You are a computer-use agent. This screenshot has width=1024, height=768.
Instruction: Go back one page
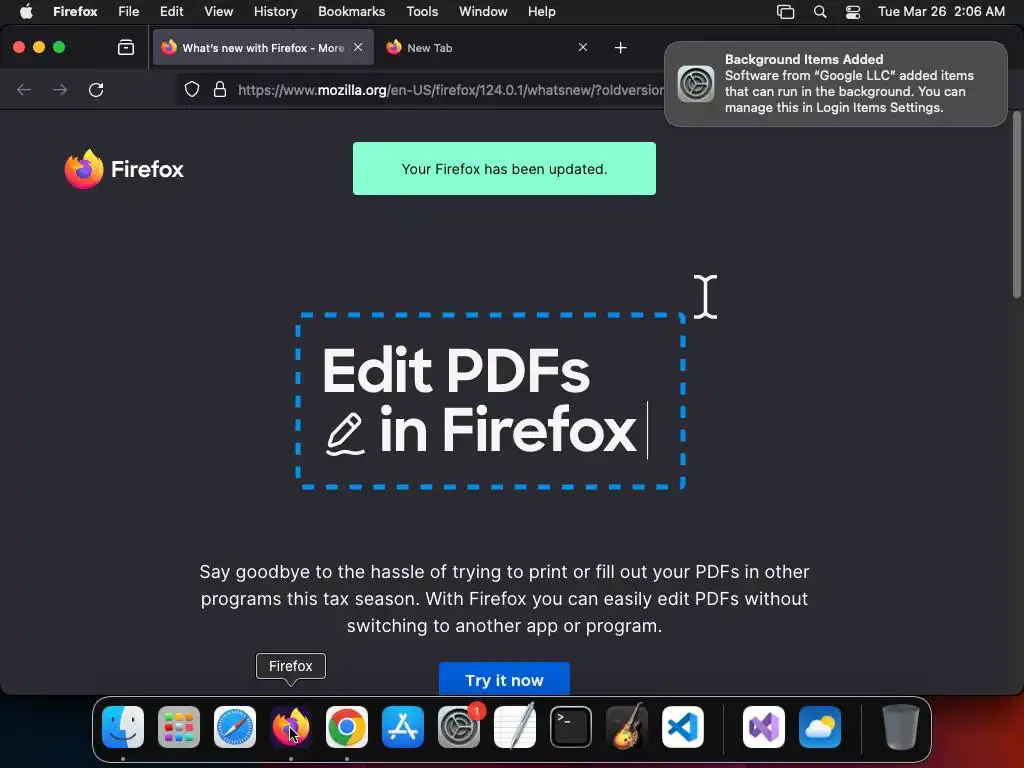click(24, 89)
